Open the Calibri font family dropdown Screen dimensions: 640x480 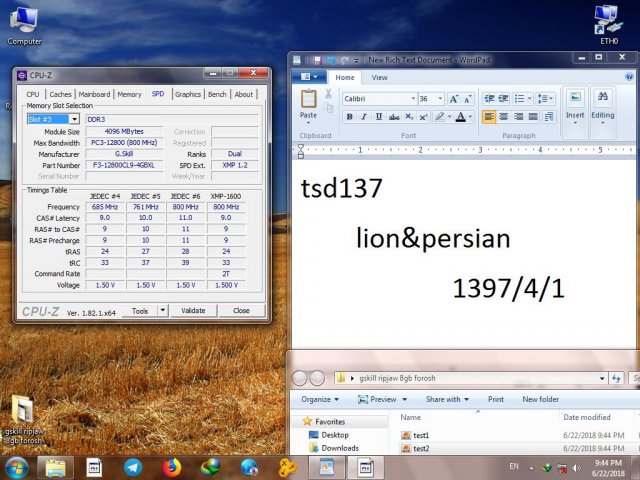click(x=413, y=99)
